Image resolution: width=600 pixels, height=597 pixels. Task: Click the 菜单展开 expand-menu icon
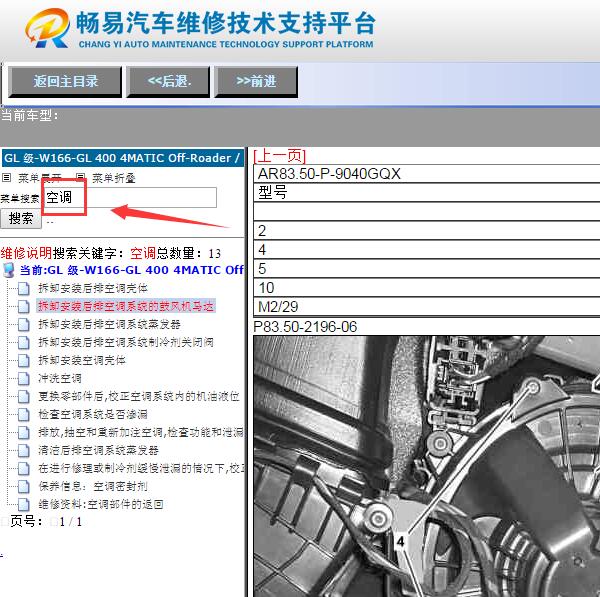pos(7,178)
